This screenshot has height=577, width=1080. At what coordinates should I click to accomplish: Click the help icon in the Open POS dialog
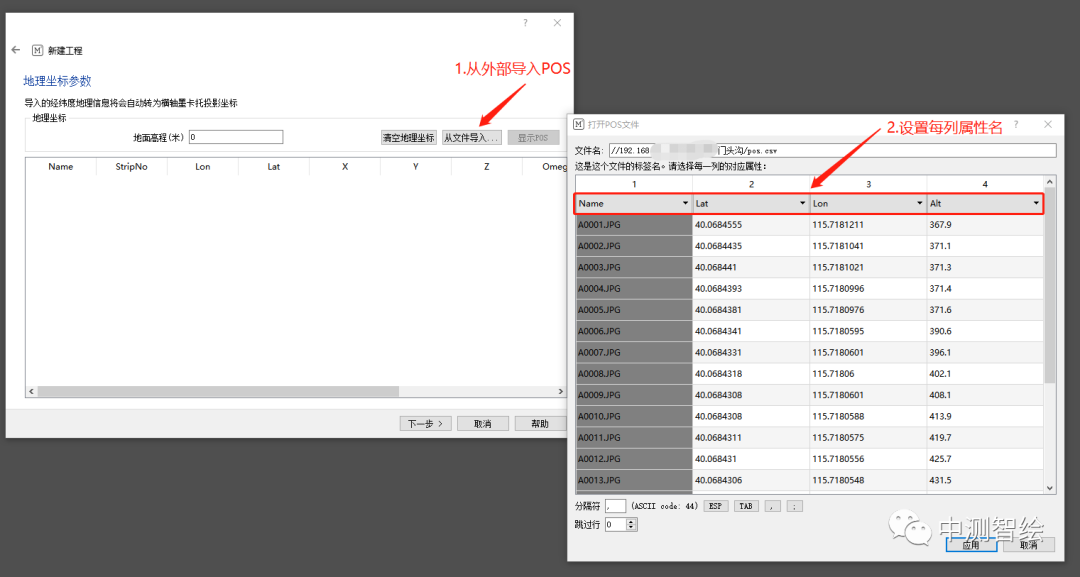(1016, 124)
